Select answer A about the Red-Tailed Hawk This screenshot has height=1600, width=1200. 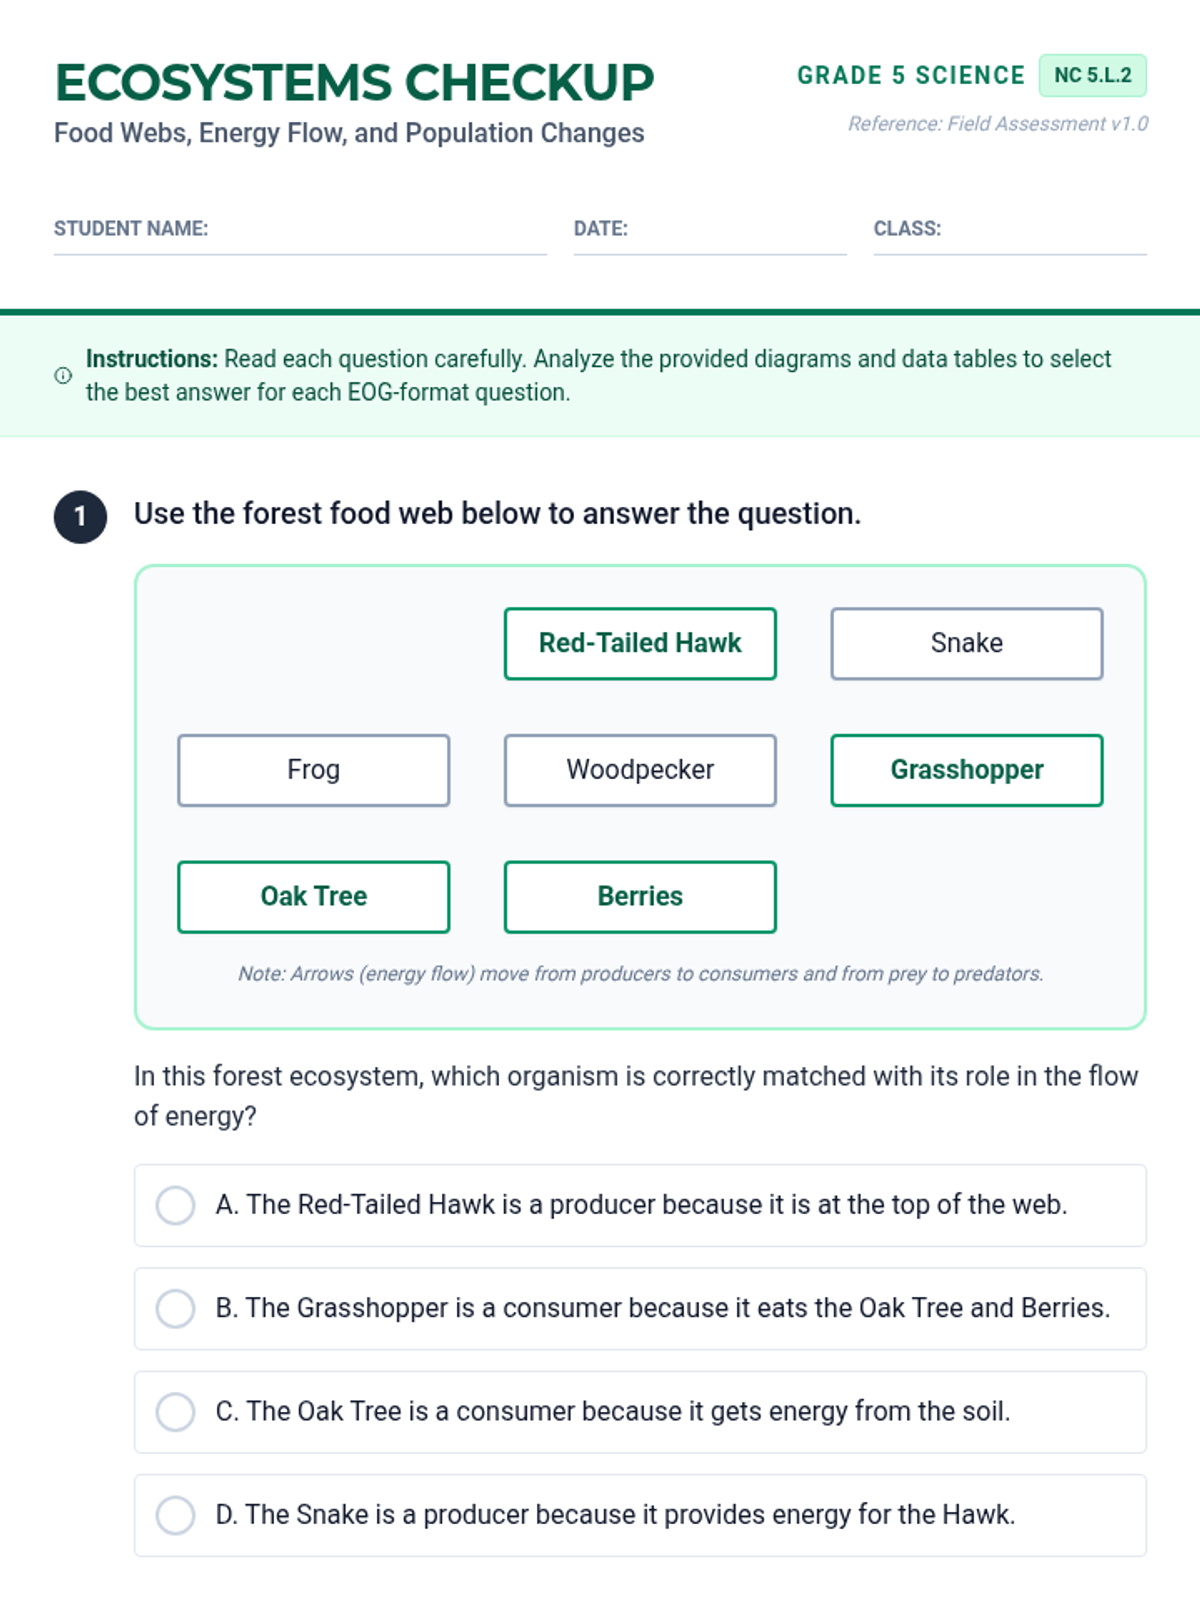[640, 1205]
